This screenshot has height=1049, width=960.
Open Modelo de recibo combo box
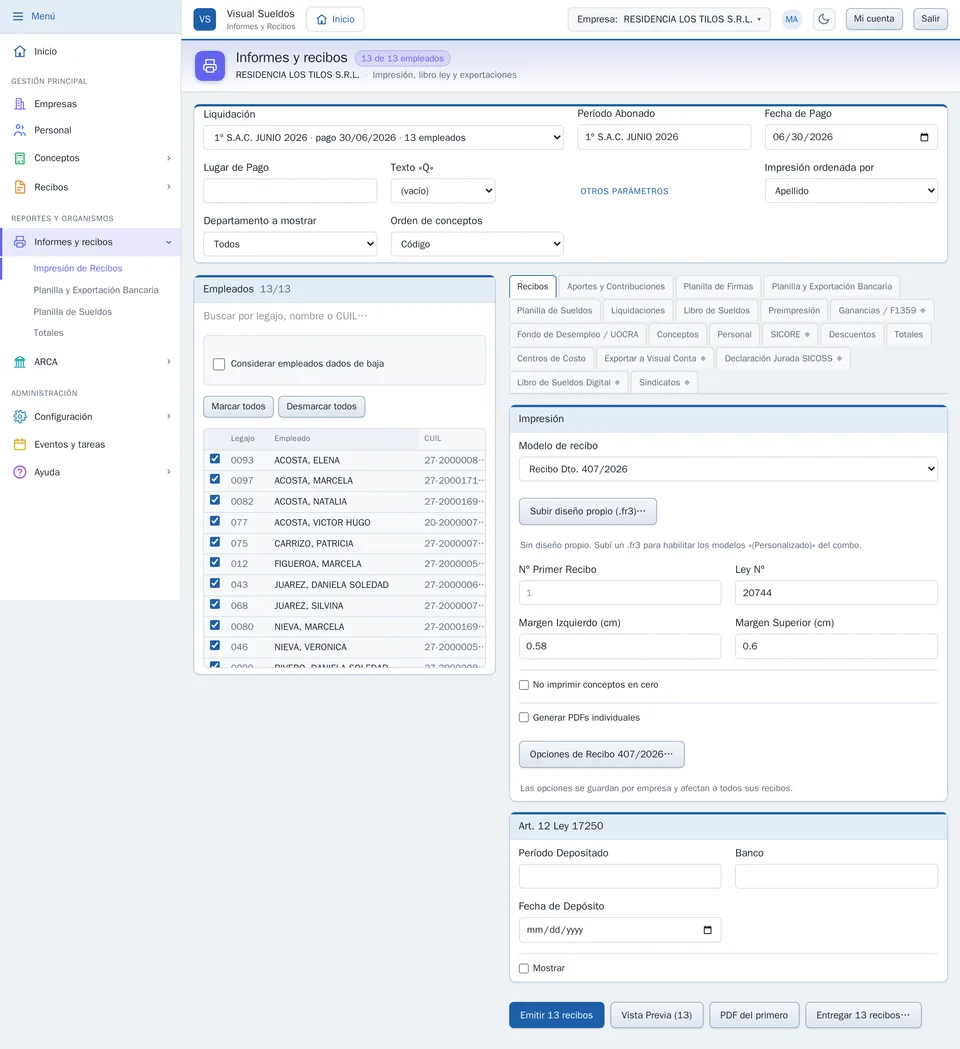pos(728,469)
